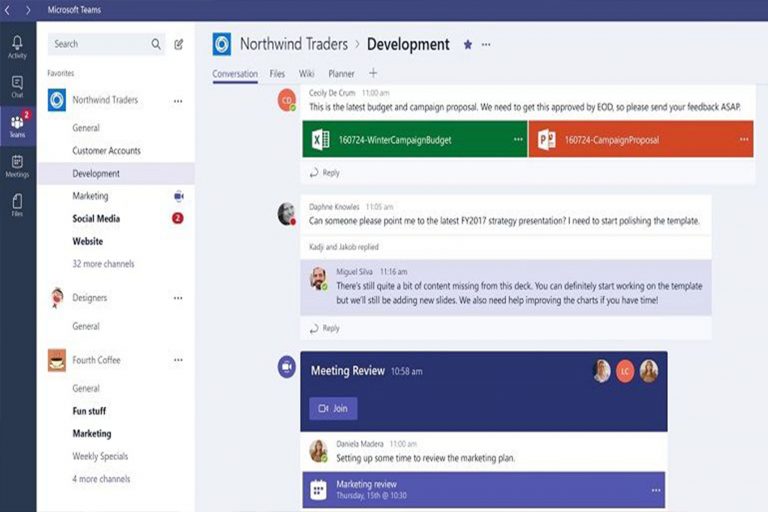Screen dimensions: 768x512
Task: Expand 32 more channels in Northwind Traders
Action: [x=103, y=264]
